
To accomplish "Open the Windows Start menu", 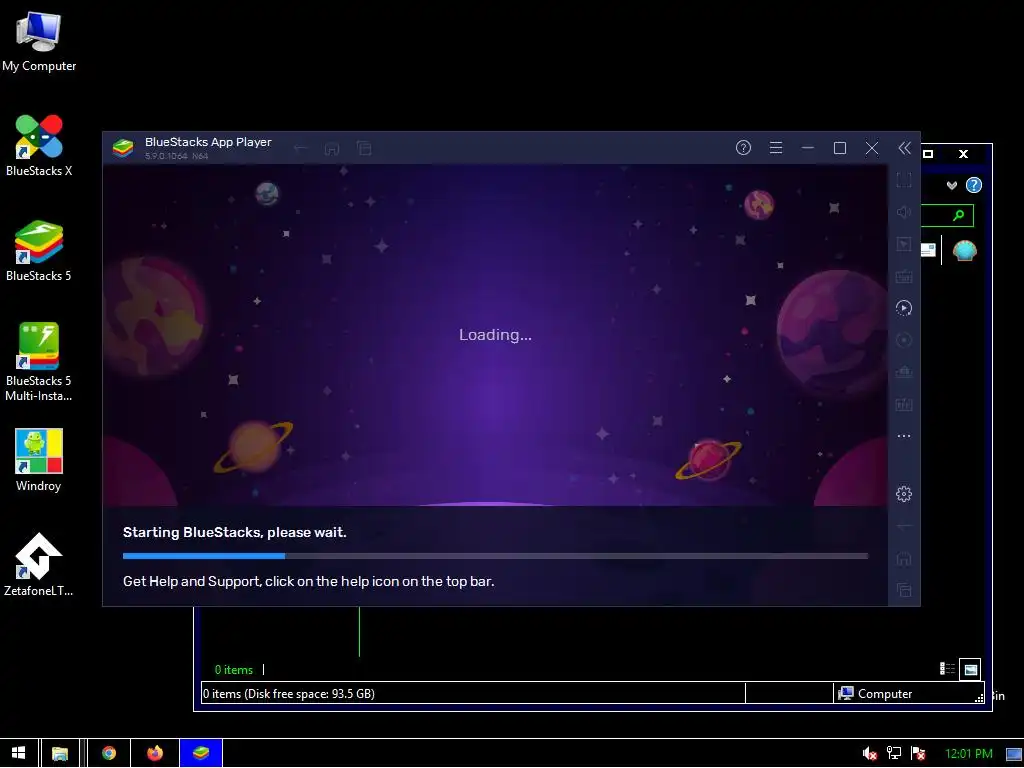I will [19, 753].
